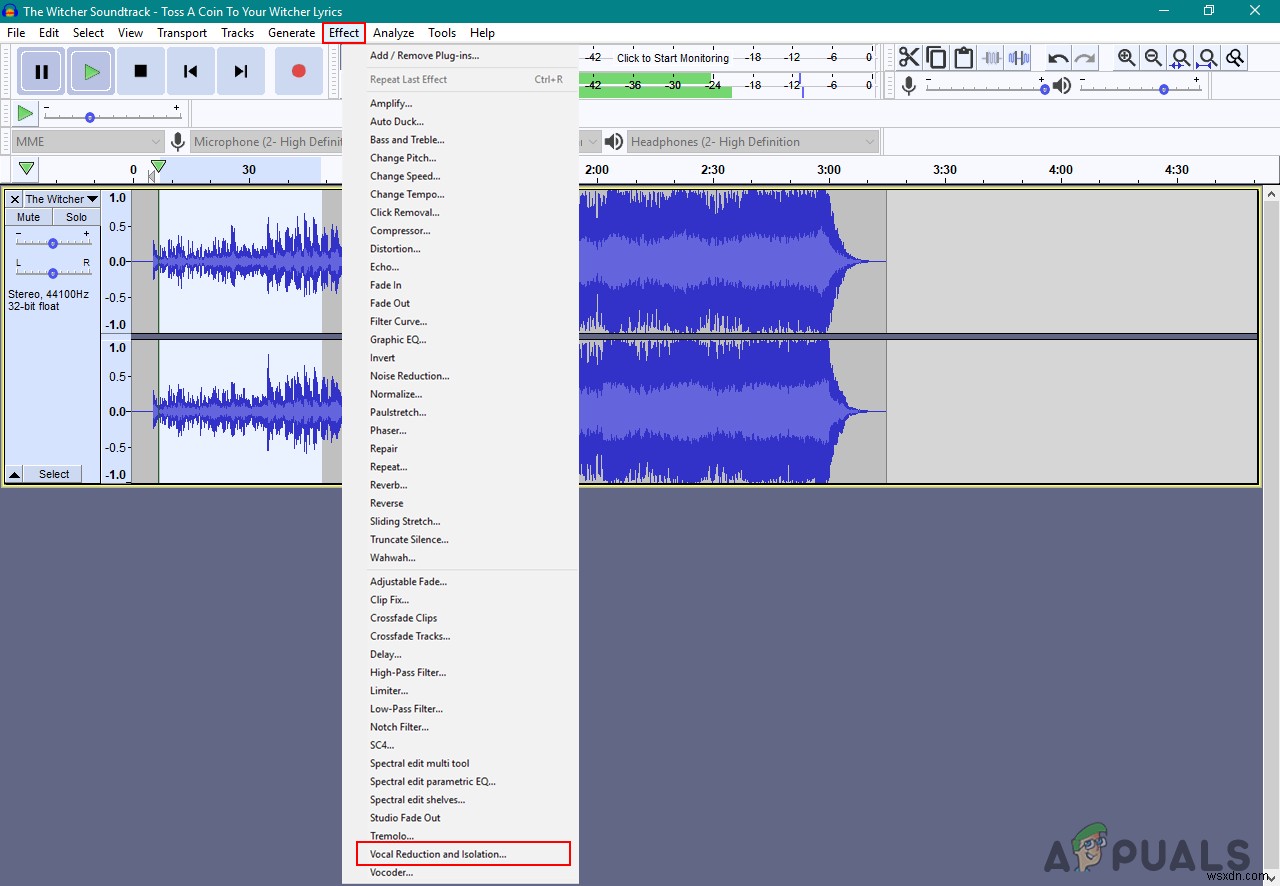Click the Pause playback button
The height and width of the screenshot is (886, 1280).
41,71
